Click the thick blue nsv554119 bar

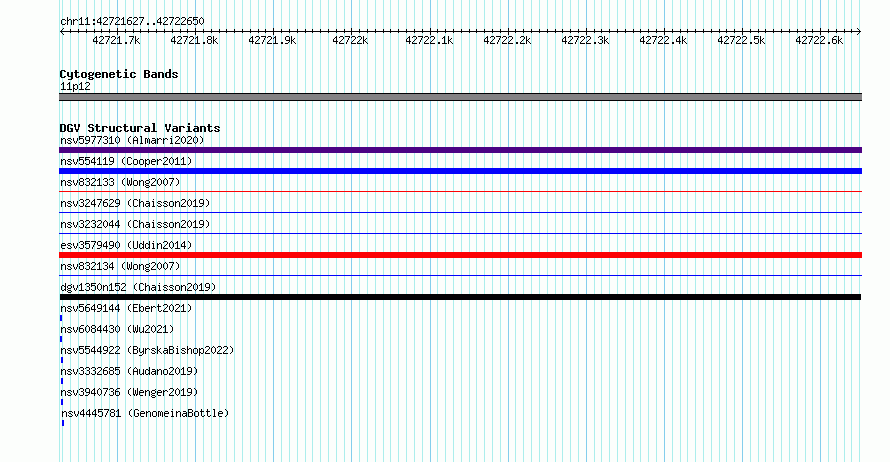click(460, 171)
